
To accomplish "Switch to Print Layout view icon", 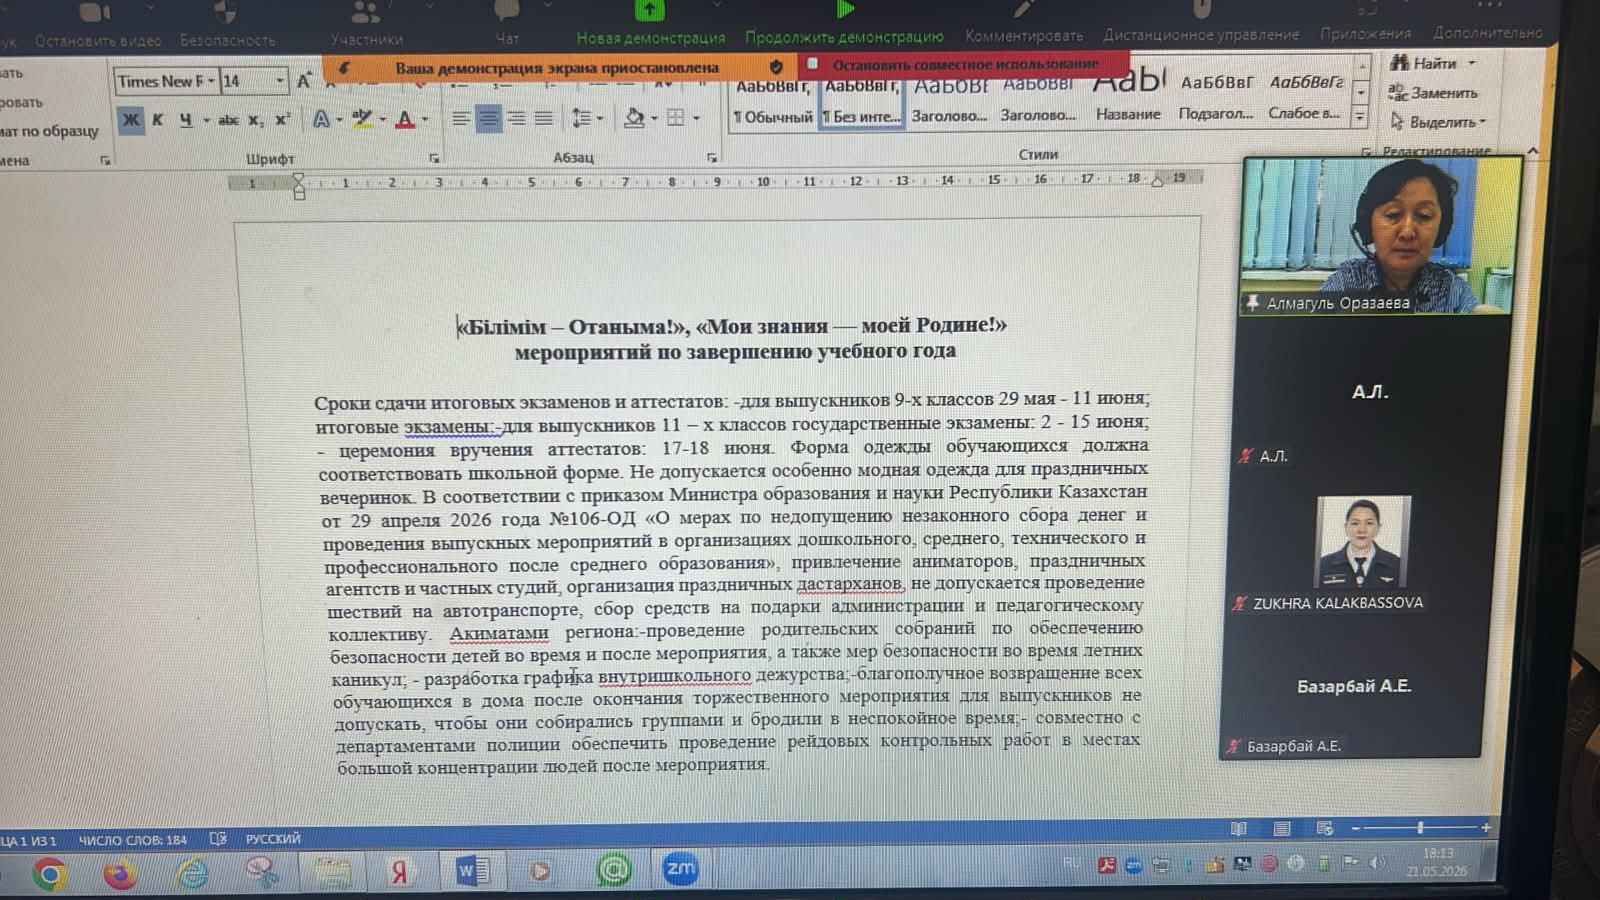I will pos(1281,828).
